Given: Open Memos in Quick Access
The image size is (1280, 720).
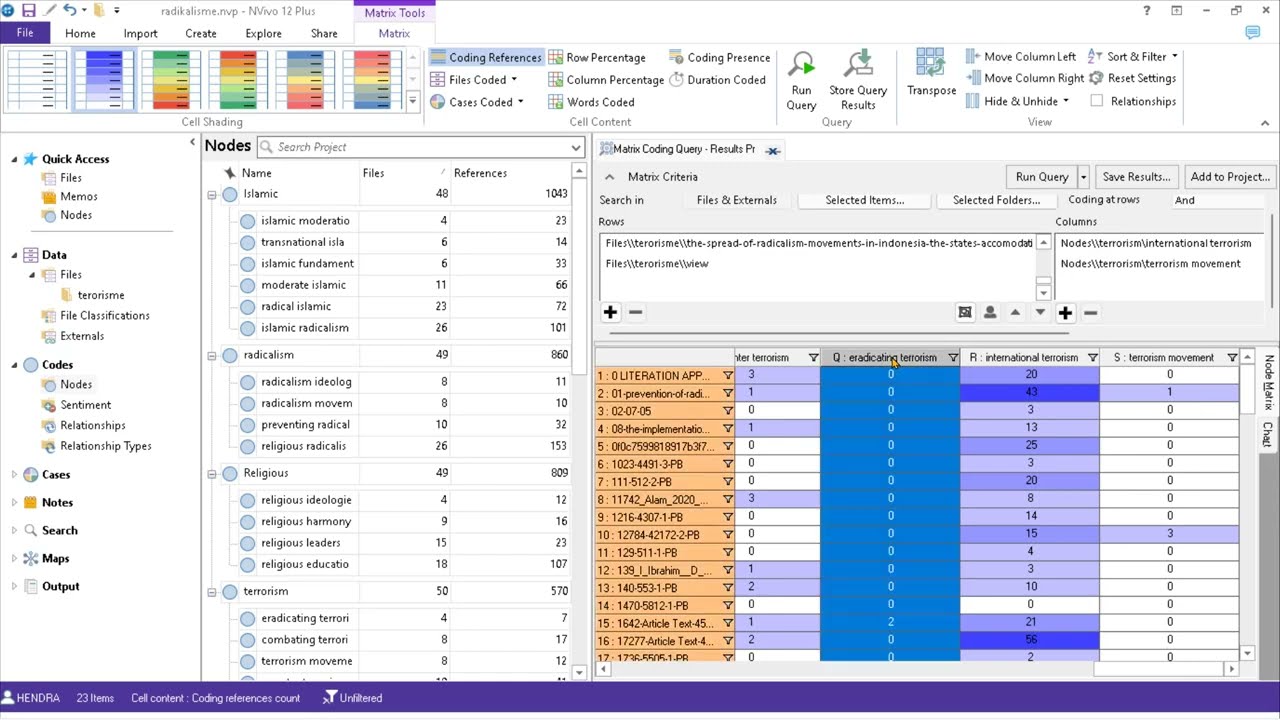Looking at the screenshot, I should click(x=79, y=197).
